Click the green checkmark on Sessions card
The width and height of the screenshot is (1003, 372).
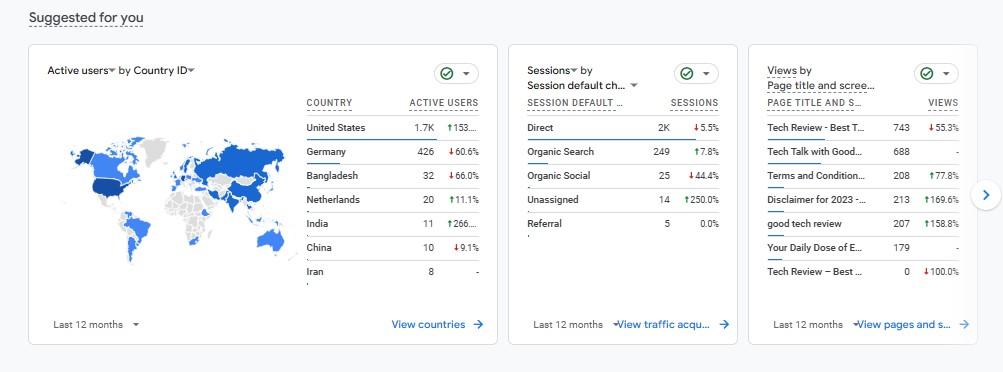point(686,74)
